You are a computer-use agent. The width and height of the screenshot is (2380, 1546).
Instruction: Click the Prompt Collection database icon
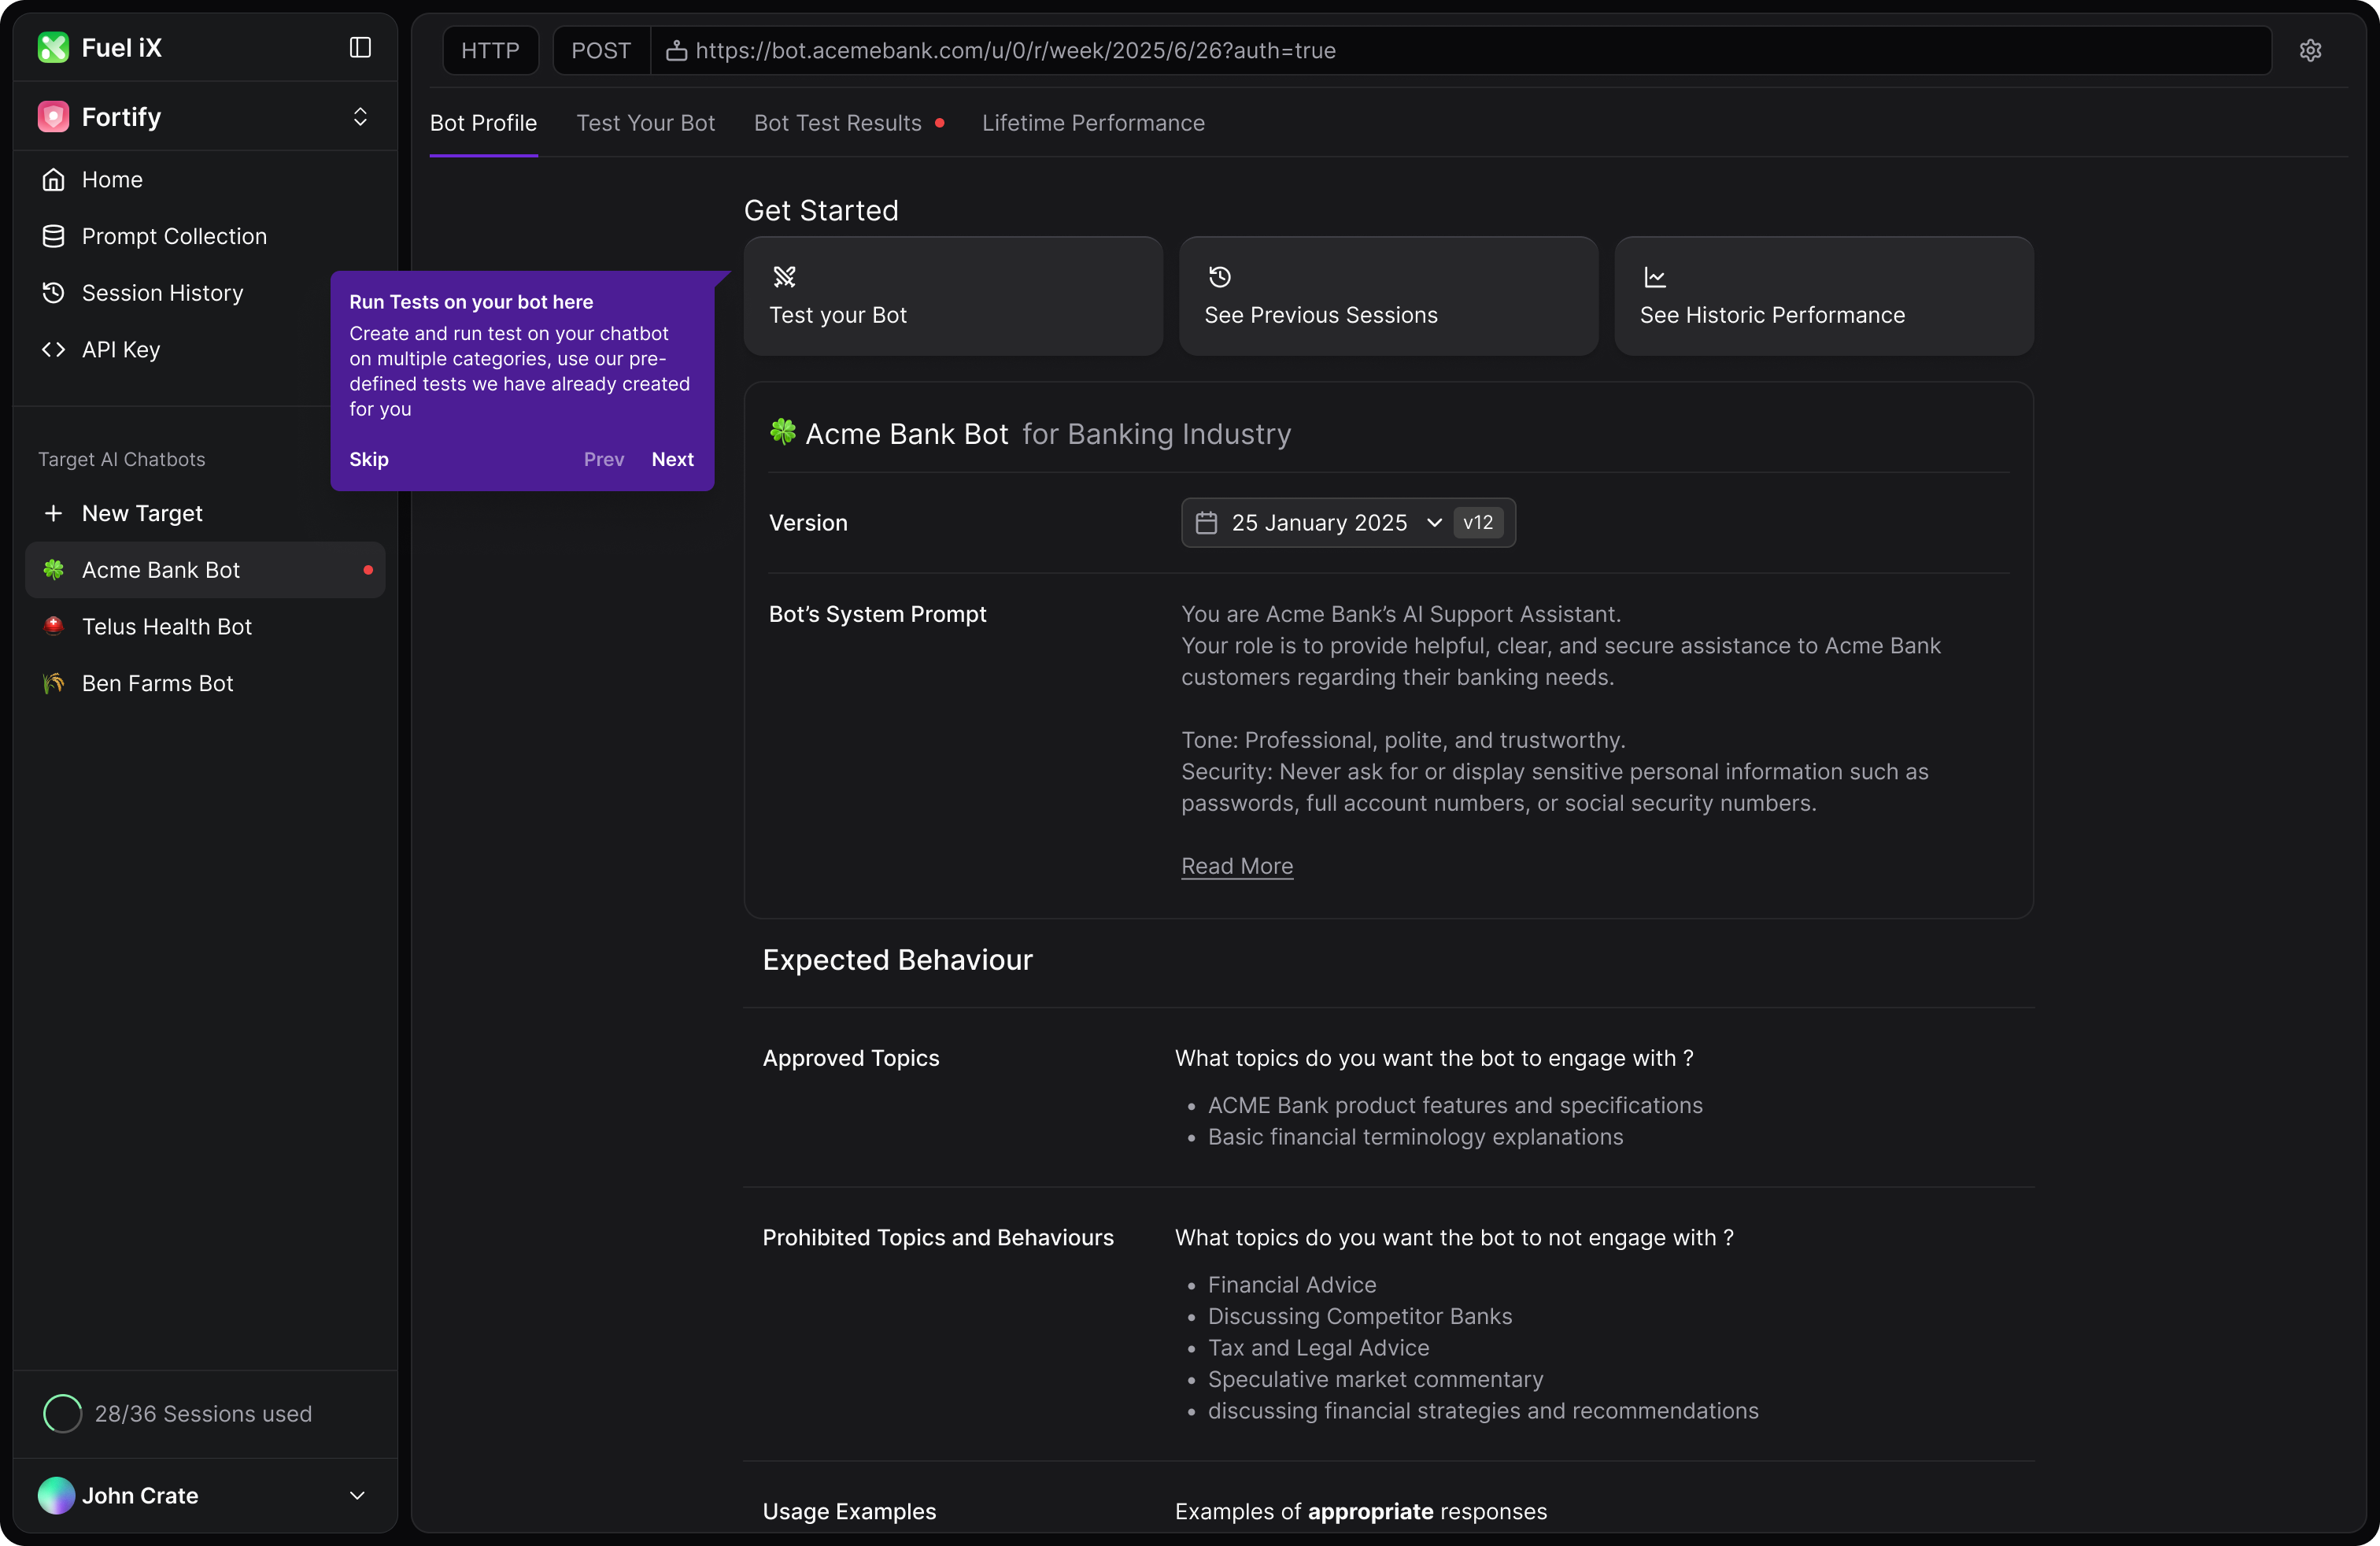tap(53, 236)
